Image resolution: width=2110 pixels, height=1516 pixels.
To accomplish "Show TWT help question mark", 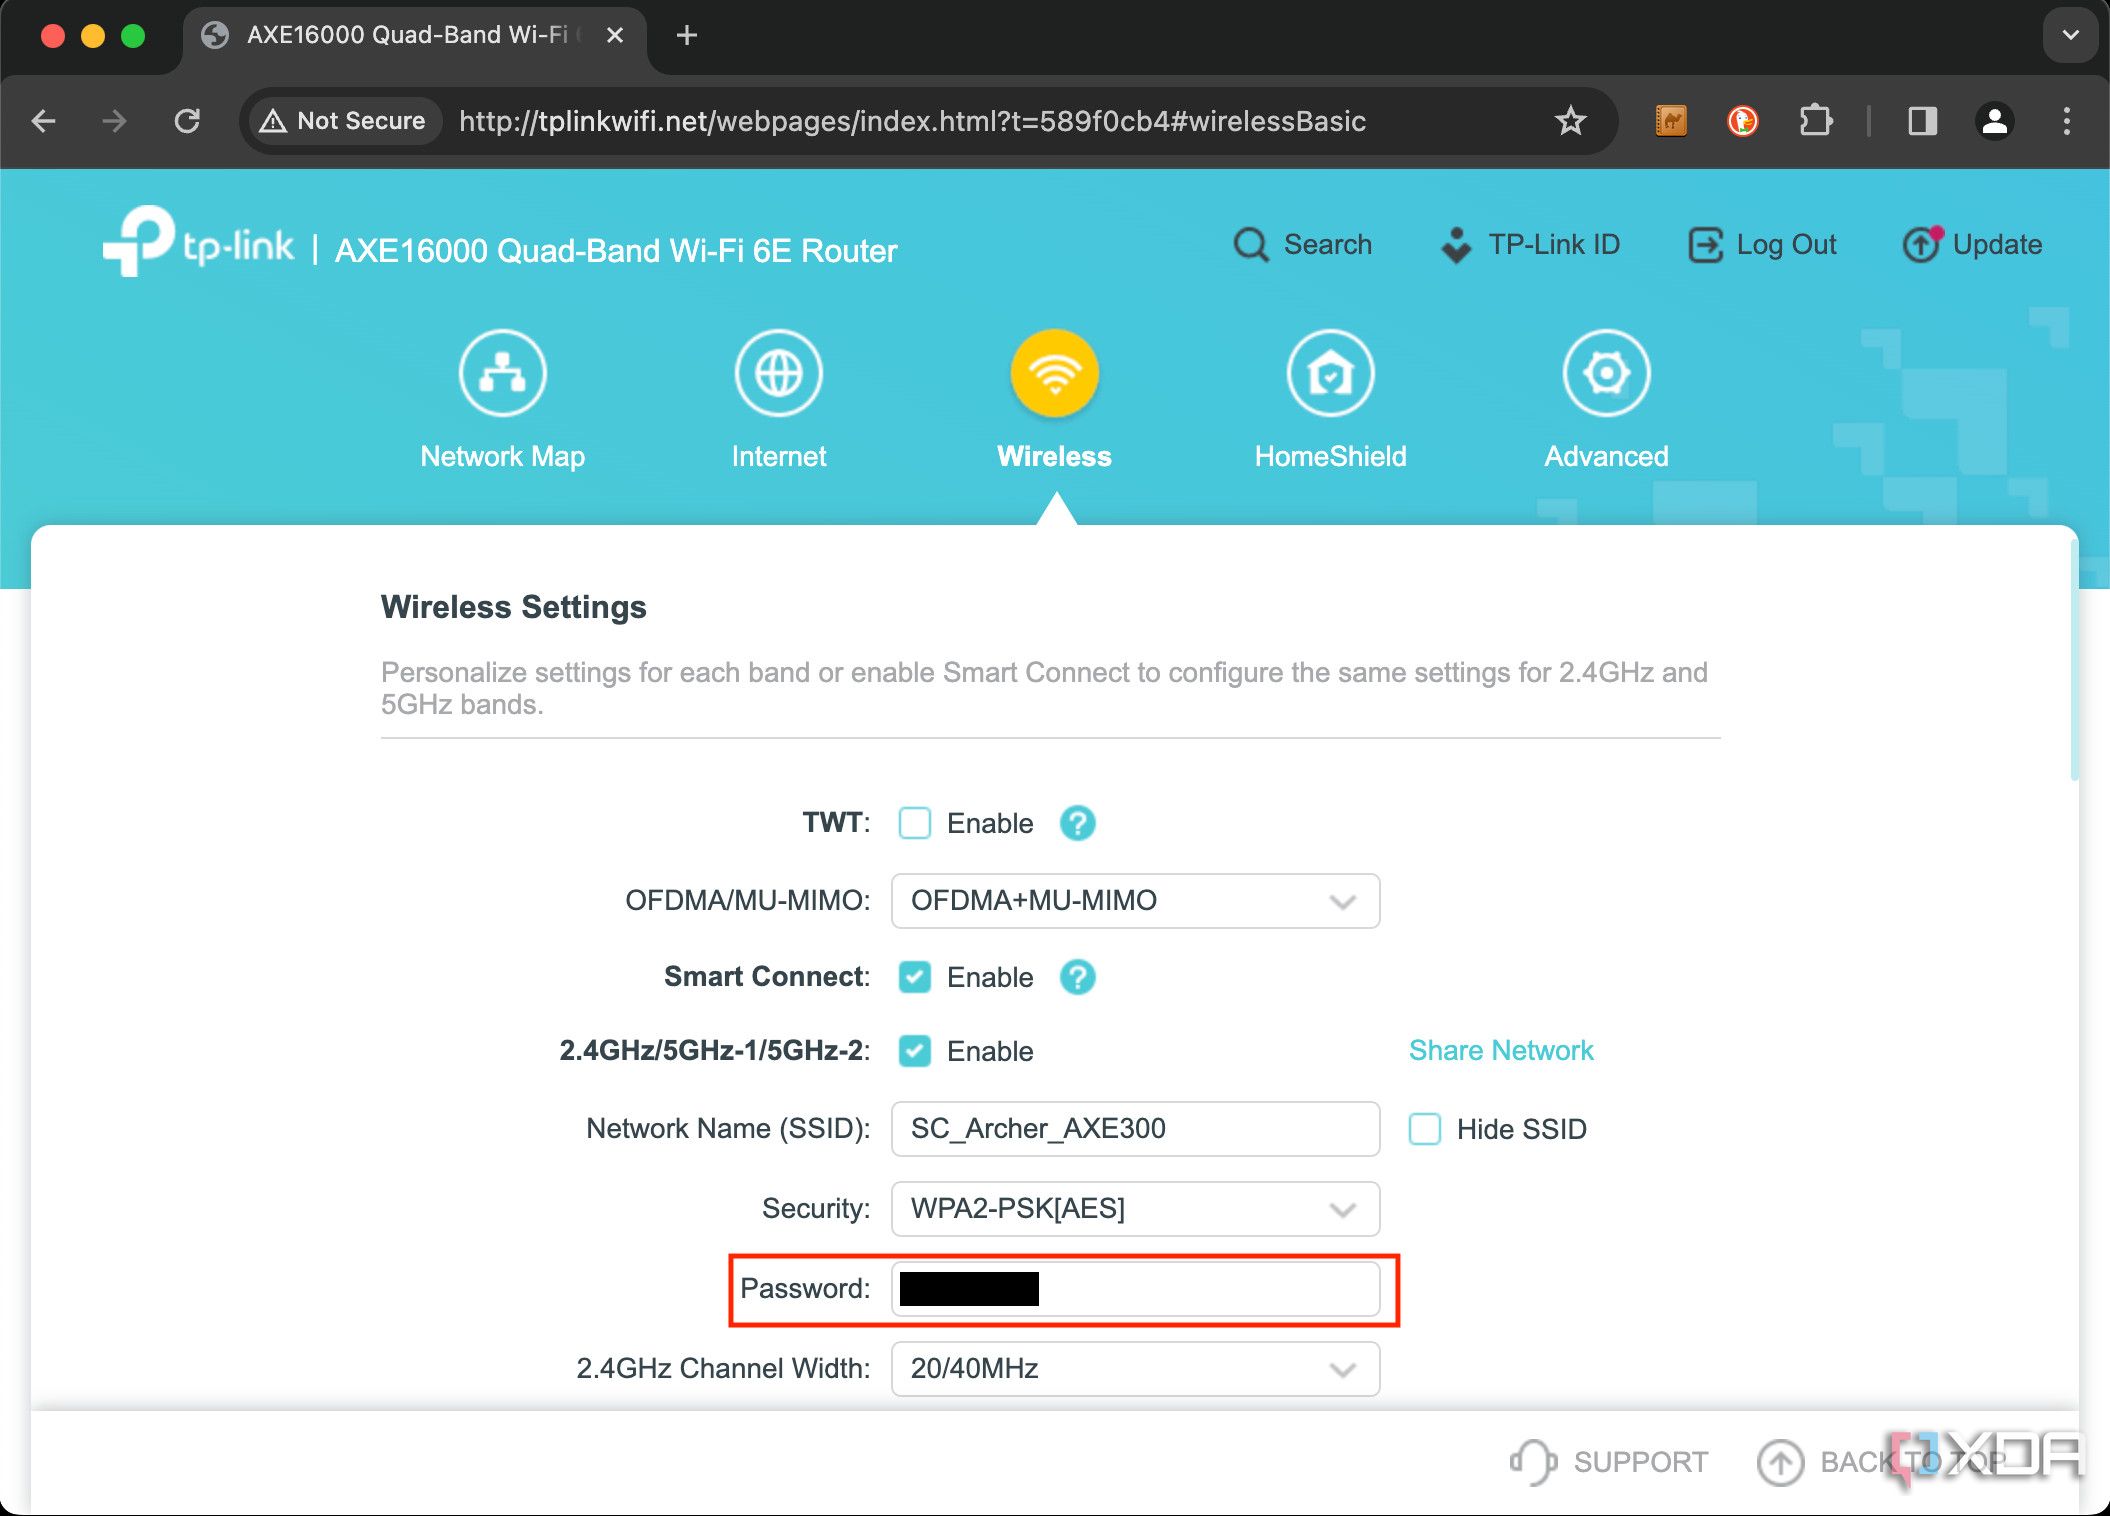I will click(1077, 823).
